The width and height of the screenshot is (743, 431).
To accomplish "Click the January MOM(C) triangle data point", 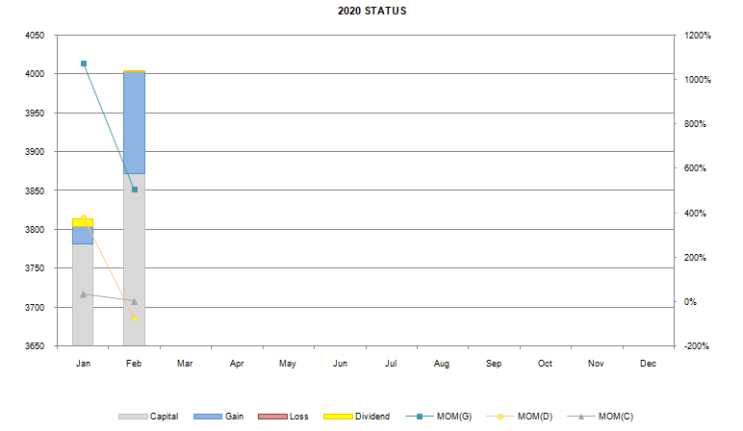I will click(84, 294).
